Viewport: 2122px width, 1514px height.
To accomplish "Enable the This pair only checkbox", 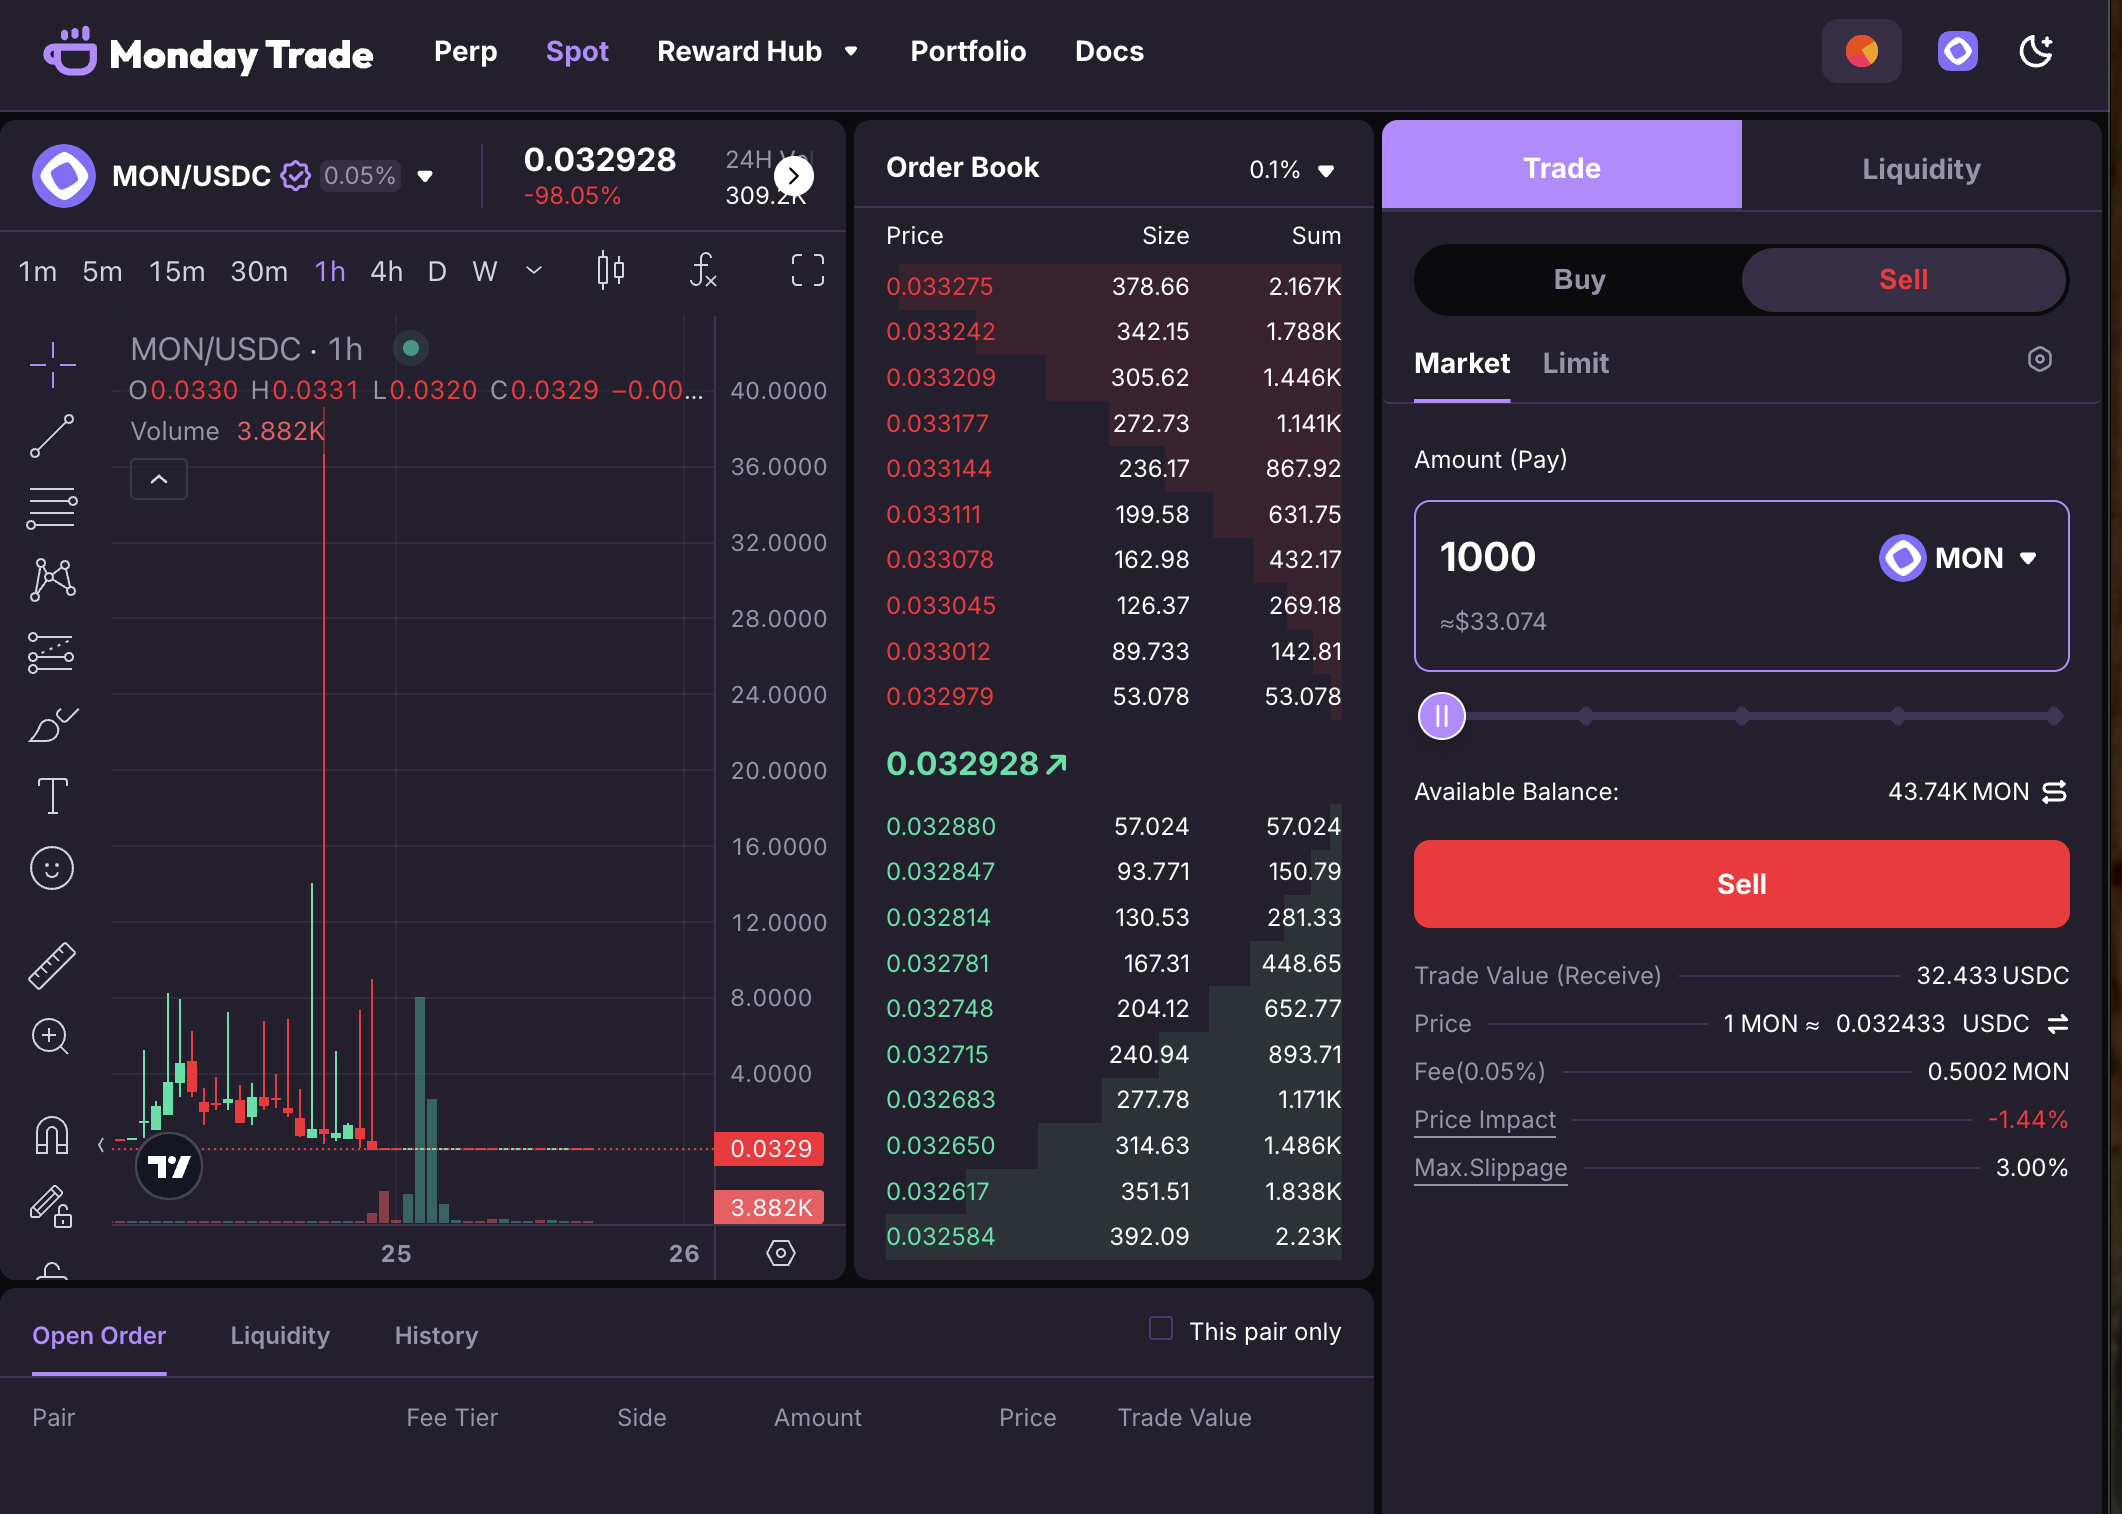I will coord(1161,1329).
